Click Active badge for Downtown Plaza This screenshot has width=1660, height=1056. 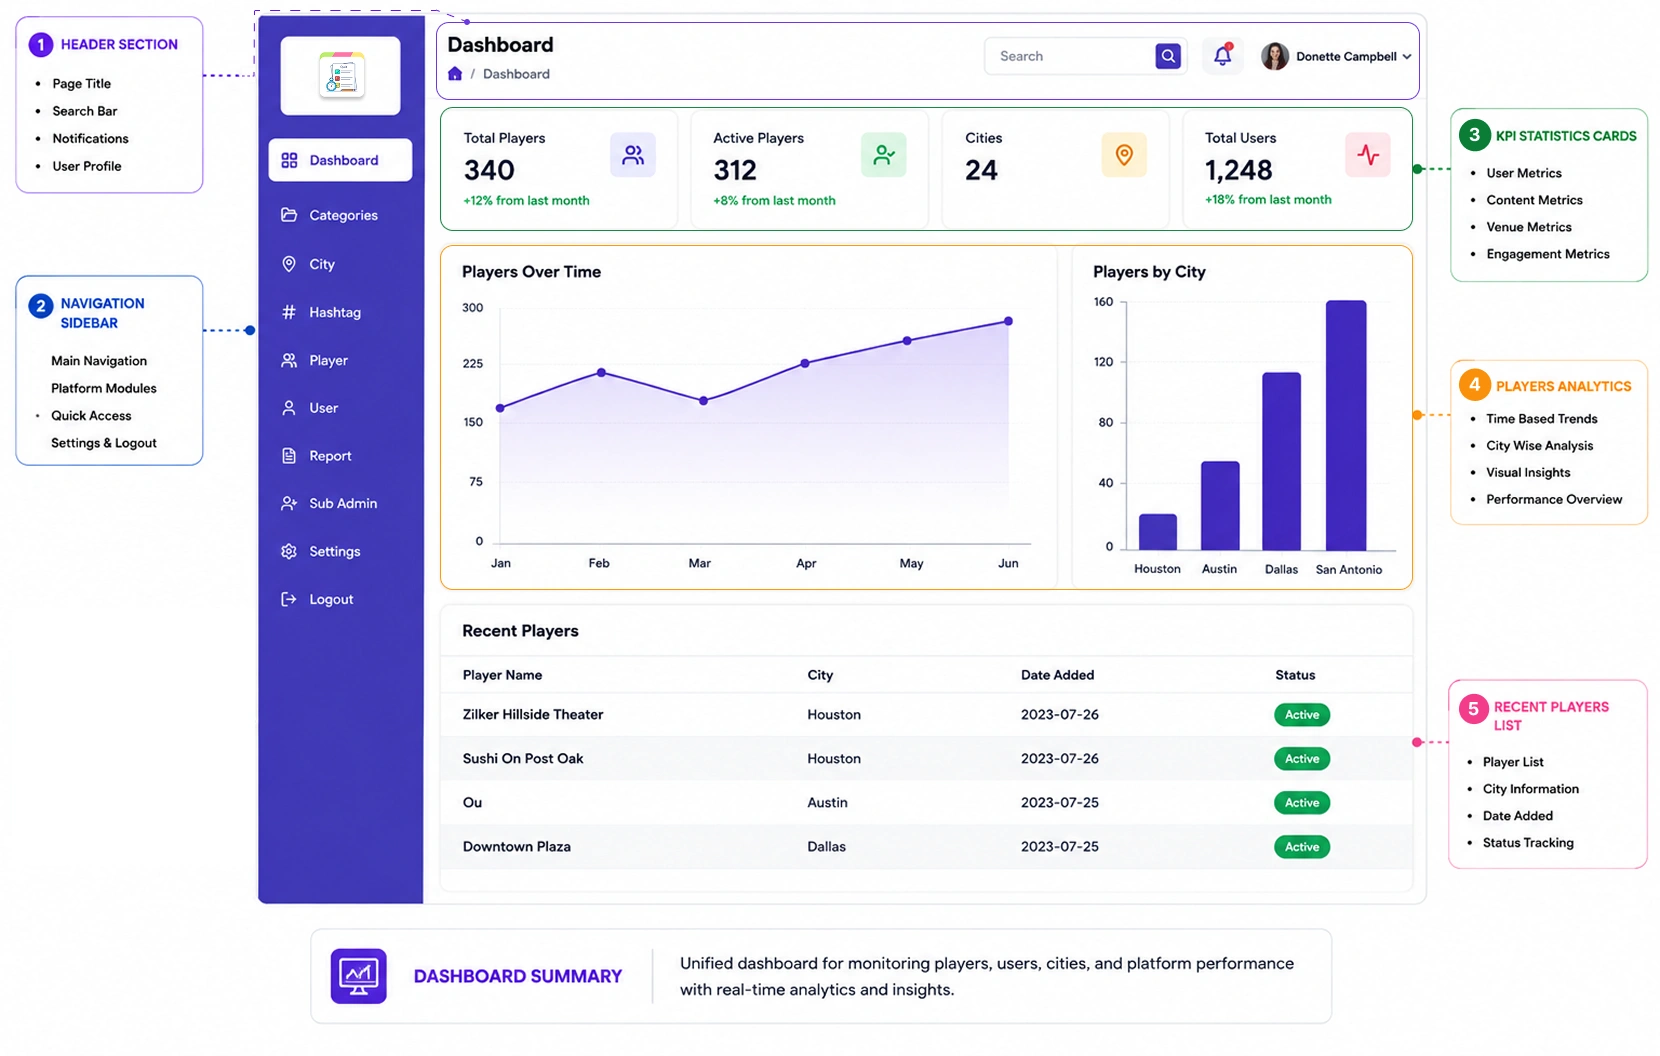tap(1302, 847)
